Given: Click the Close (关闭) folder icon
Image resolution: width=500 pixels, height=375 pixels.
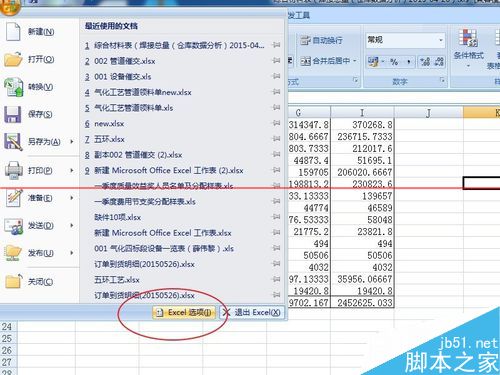Looking at the screenshot, I should click(x=14, y=282).
